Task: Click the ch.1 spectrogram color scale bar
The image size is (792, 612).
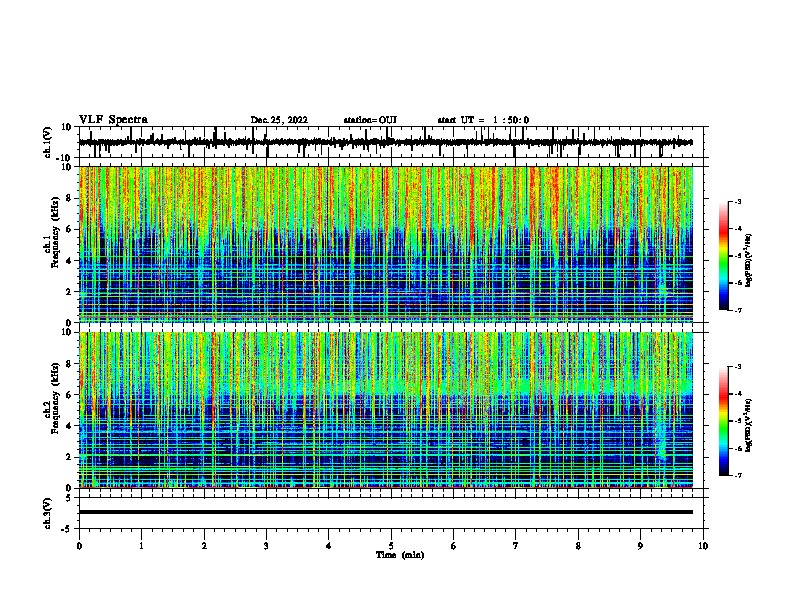Action: (724, 256)
